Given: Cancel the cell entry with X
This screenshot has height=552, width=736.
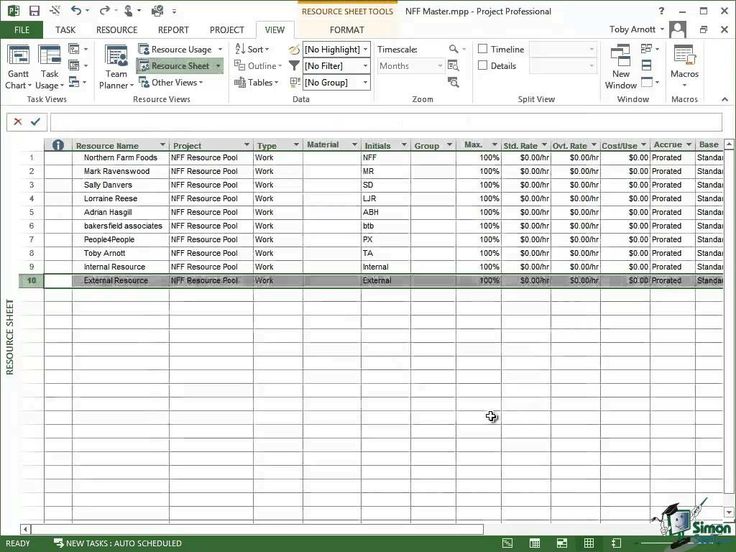Looking at the screenshot, I should (x=18, y=122).
